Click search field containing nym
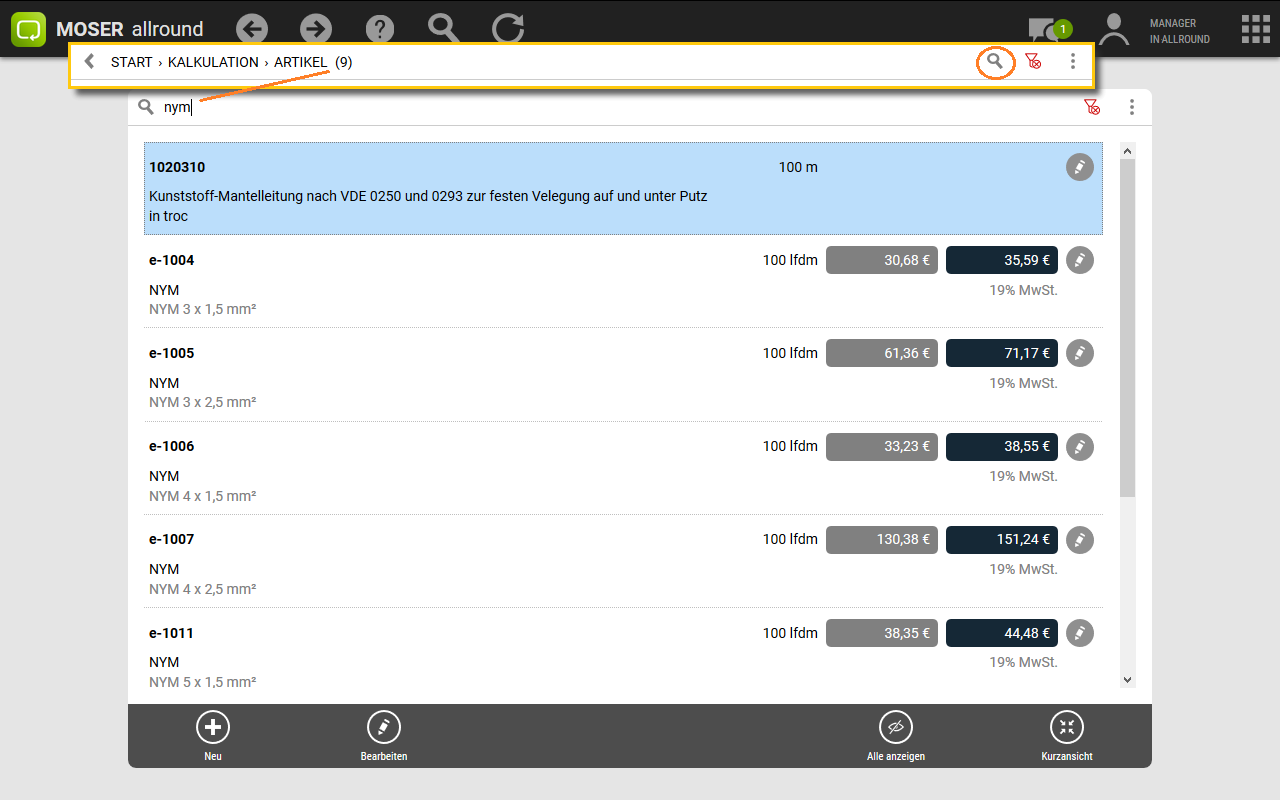1280x800 pixels. coord(600,107)
